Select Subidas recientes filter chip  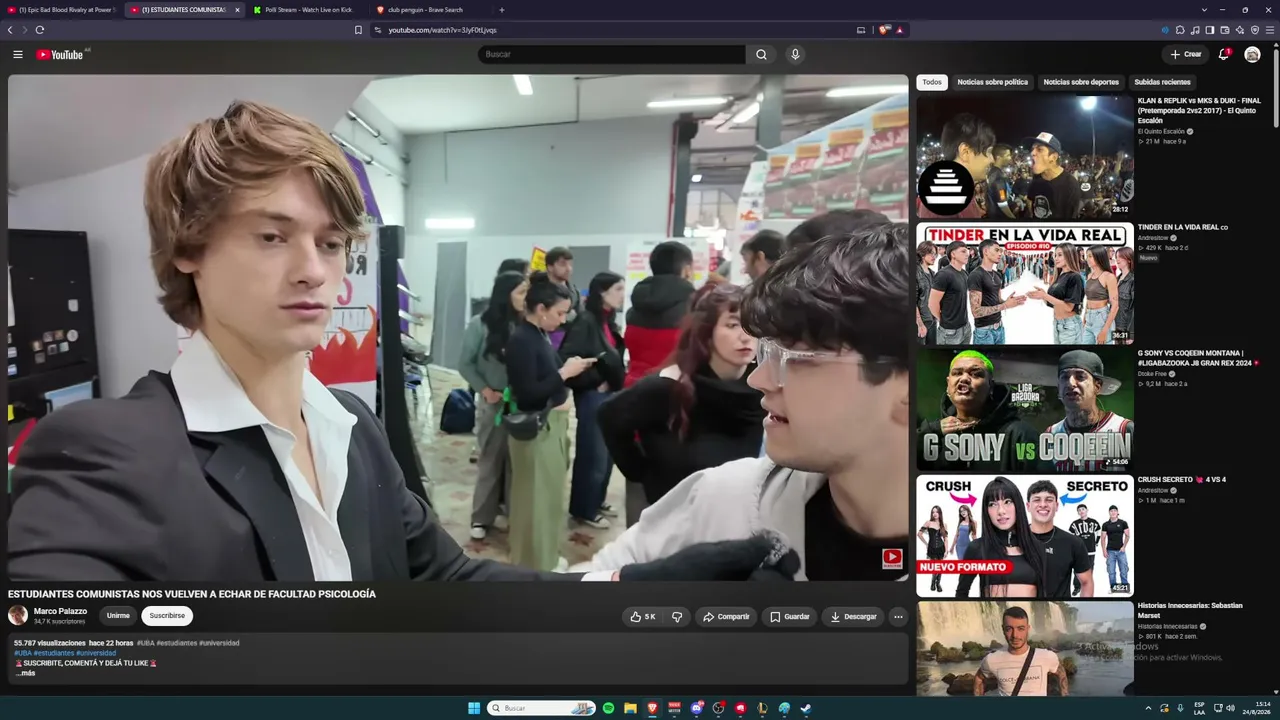[x=1162, y=82]
